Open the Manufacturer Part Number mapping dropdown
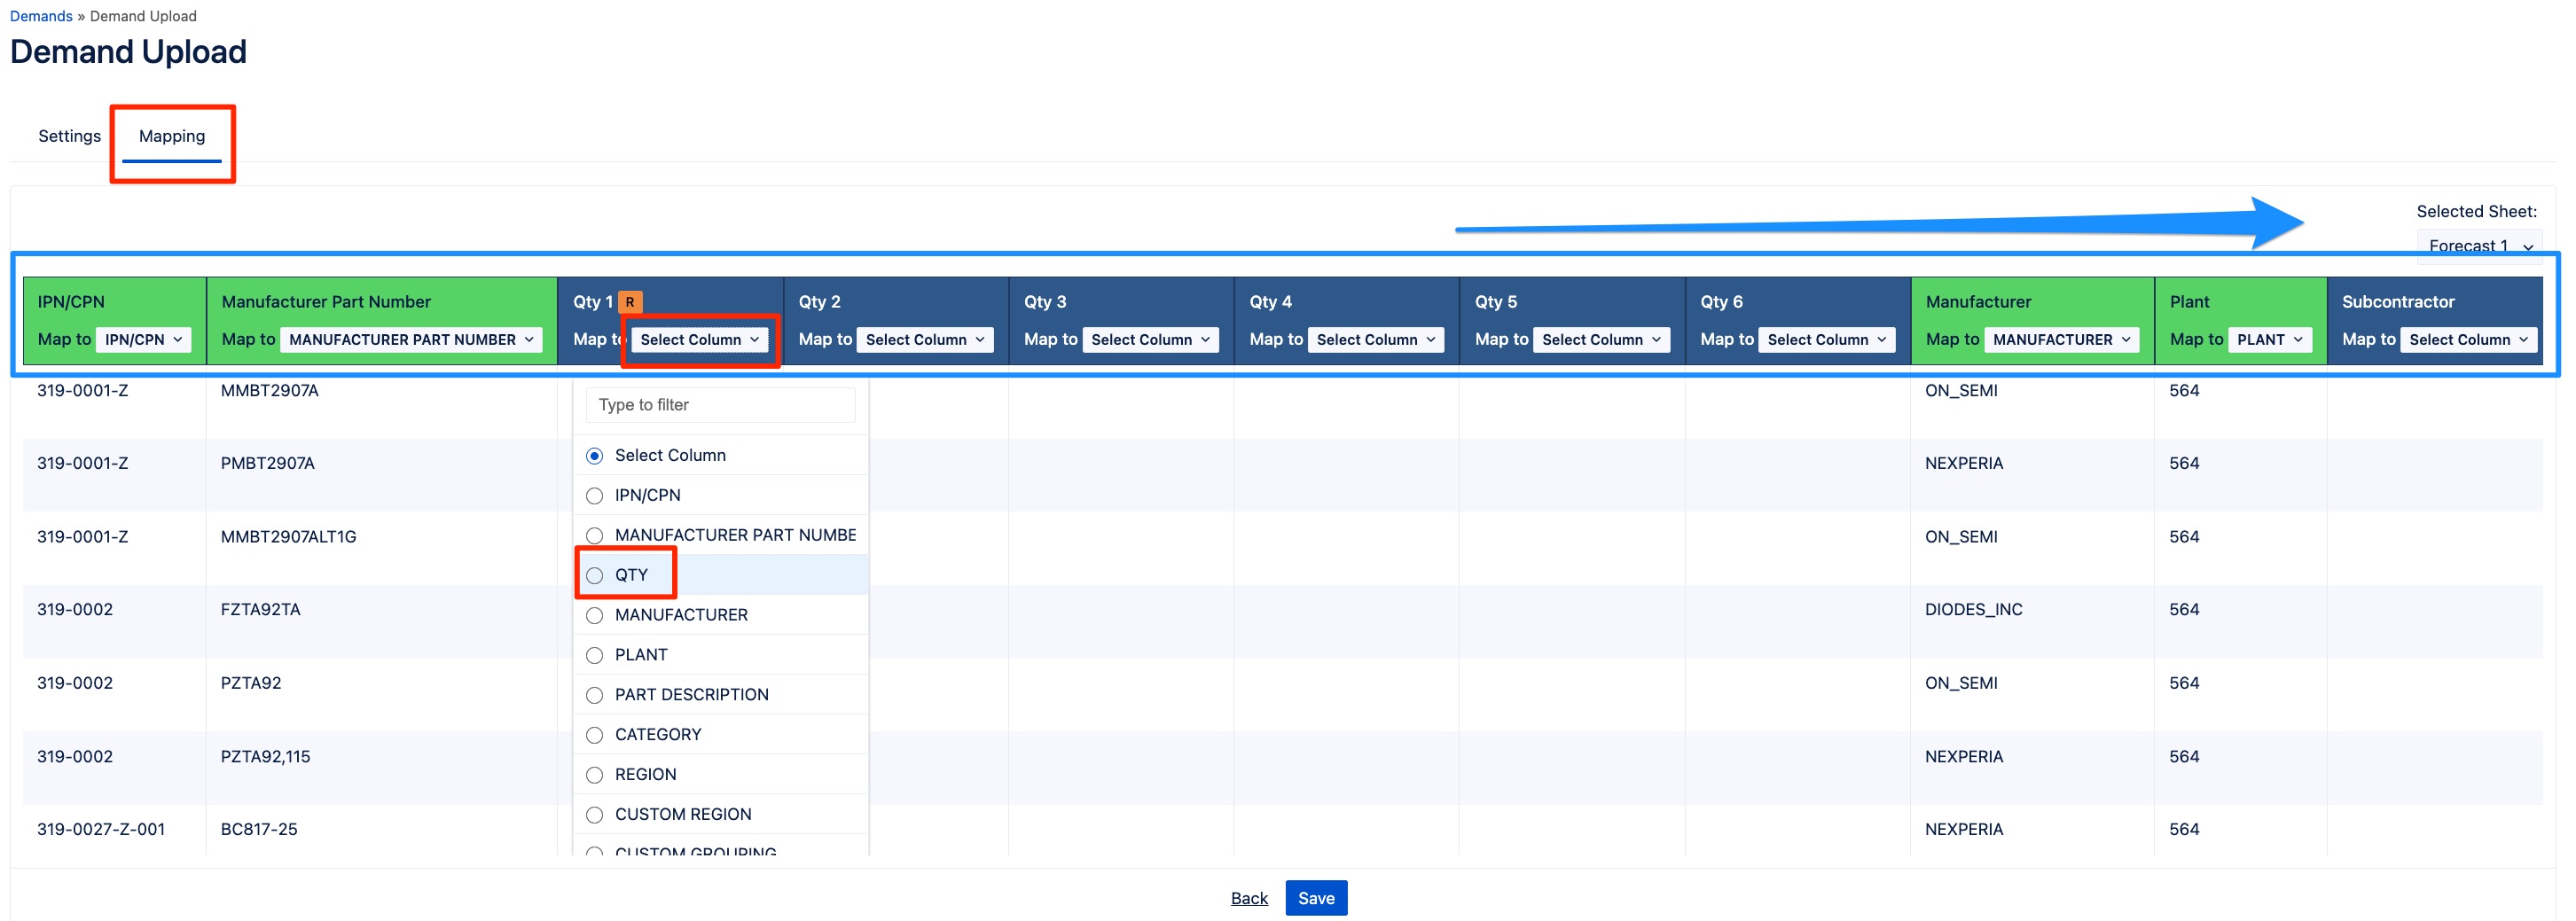The image size is (2576, 921). (x=410, y=340)
